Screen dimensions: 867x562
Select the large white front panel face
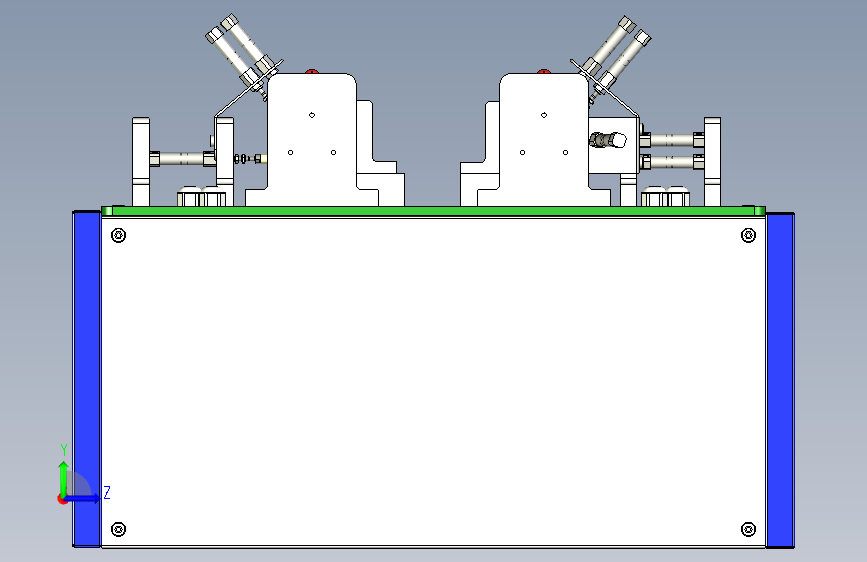[x=434, y=382]
